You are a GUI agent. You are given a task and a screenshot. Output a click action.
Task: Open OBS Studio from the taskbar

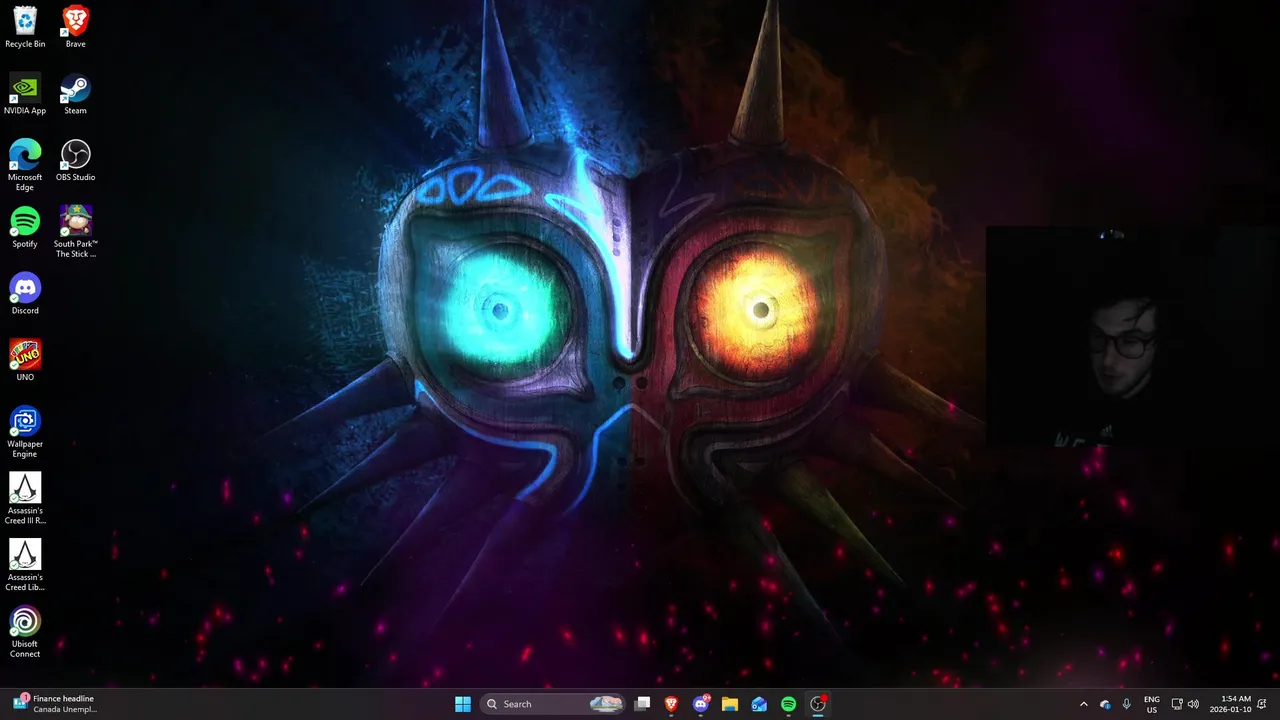818,704
